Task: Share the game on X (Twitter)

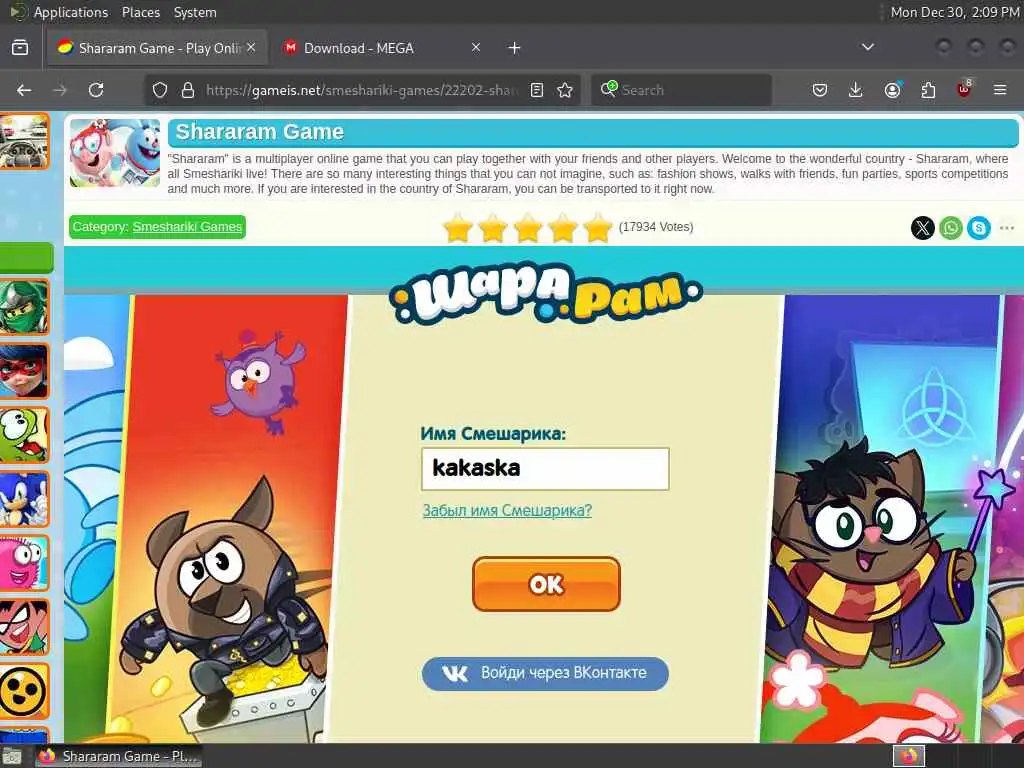Action: (x=923, y=228)
